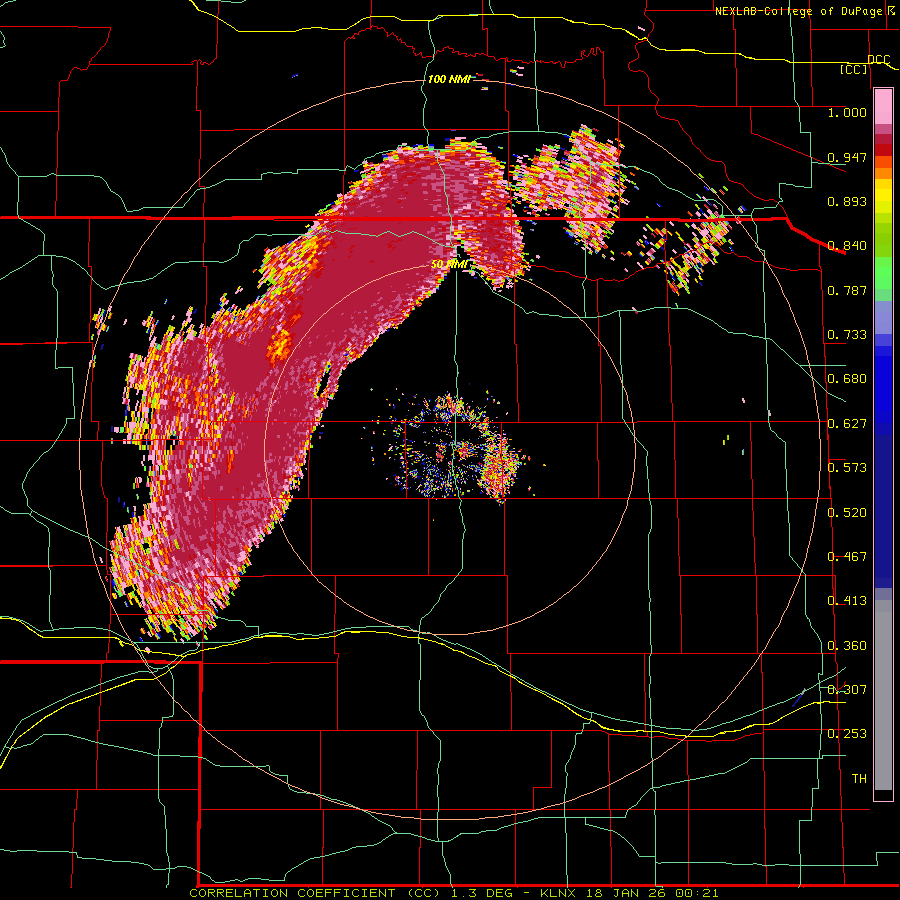
Task: Select the 0.520 color scale value
Action: pyautogui.click(x=847, y=512)
